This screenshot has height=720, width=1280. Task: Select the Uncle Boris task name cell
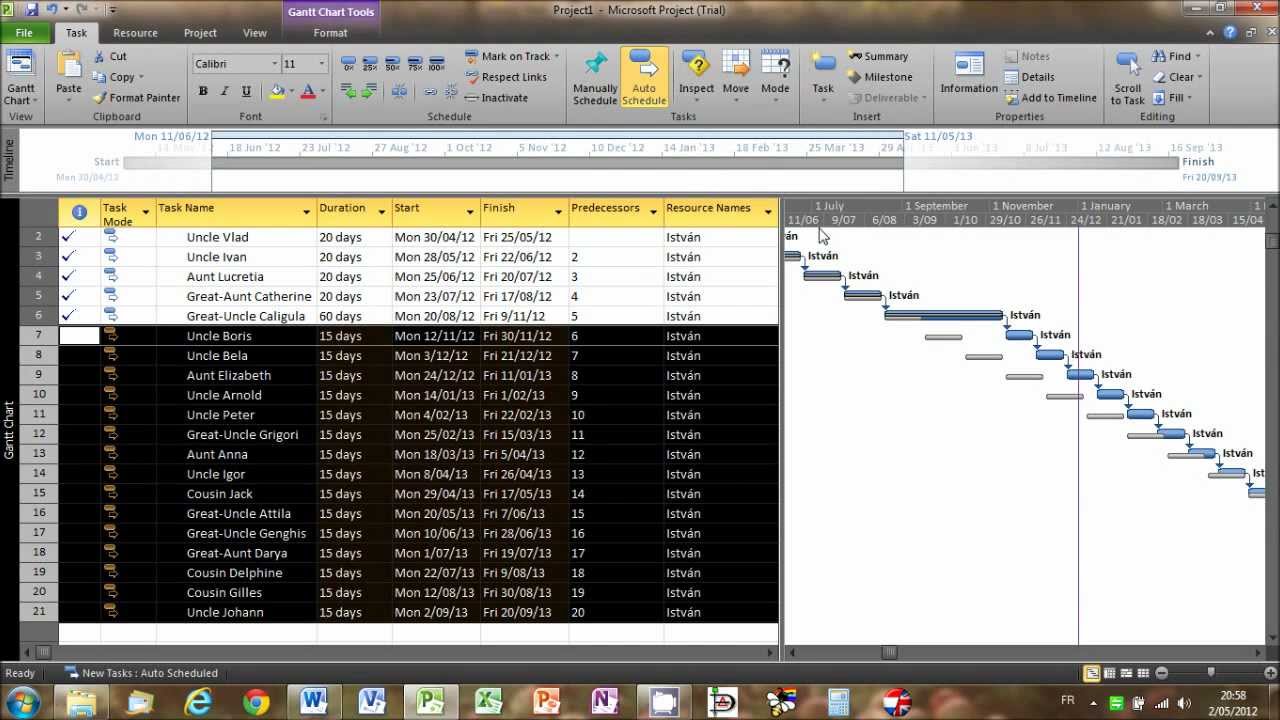pos(236,336)
